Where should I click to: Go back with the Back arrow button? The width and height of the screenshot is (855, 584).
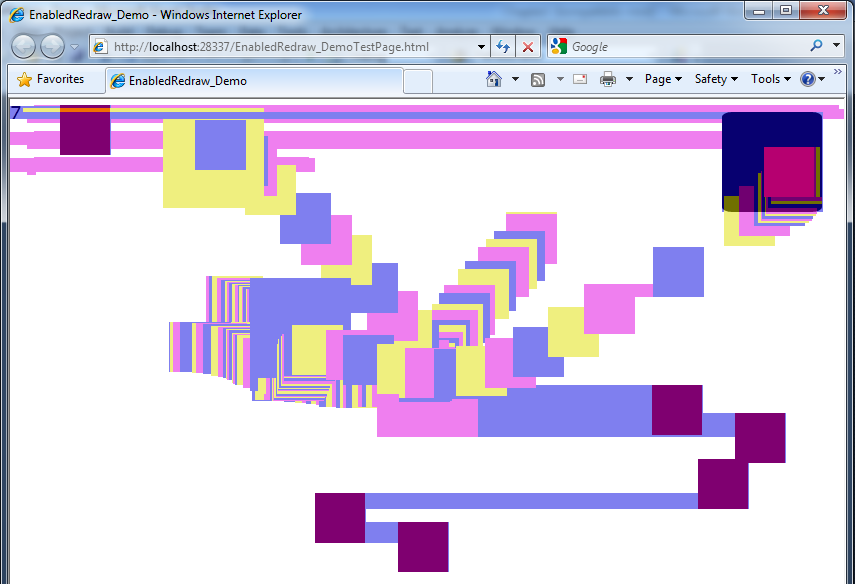pyautogui.click(x=23, y=46)
